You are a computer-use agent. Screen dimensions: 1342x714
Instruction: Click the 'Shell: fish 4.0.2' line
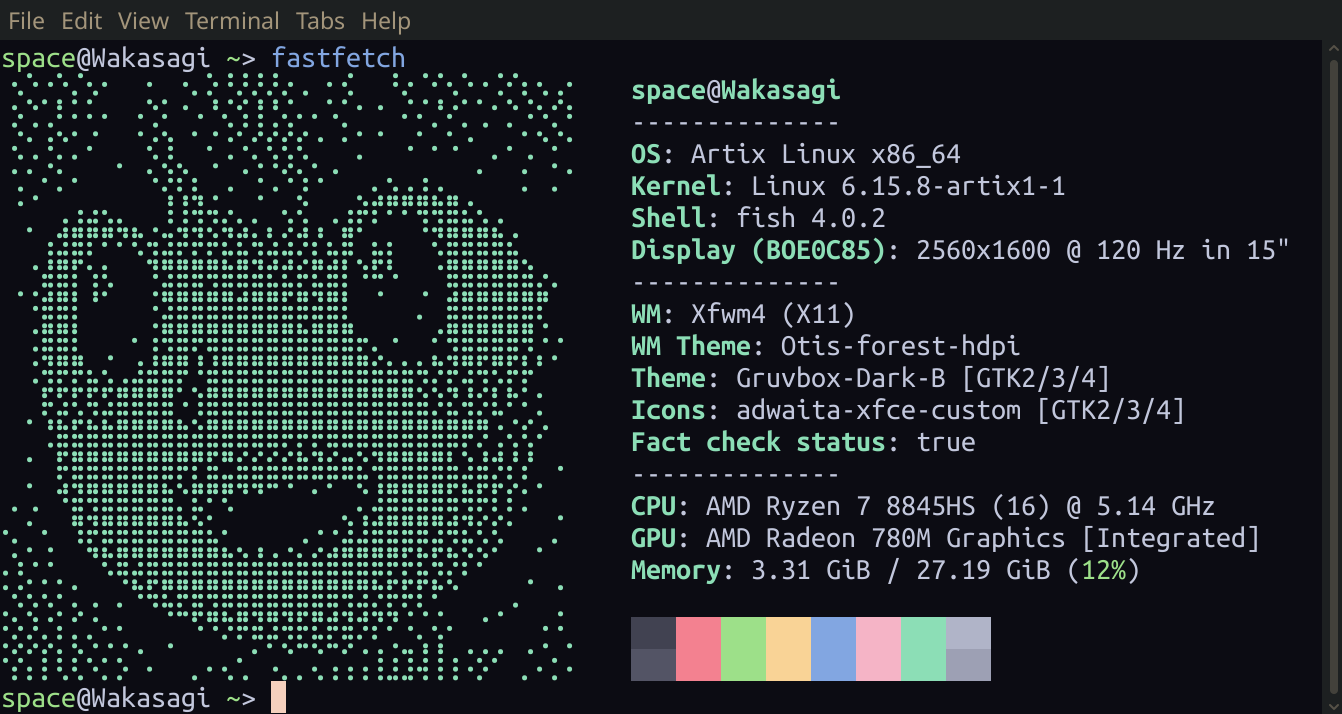pos(758,219)
